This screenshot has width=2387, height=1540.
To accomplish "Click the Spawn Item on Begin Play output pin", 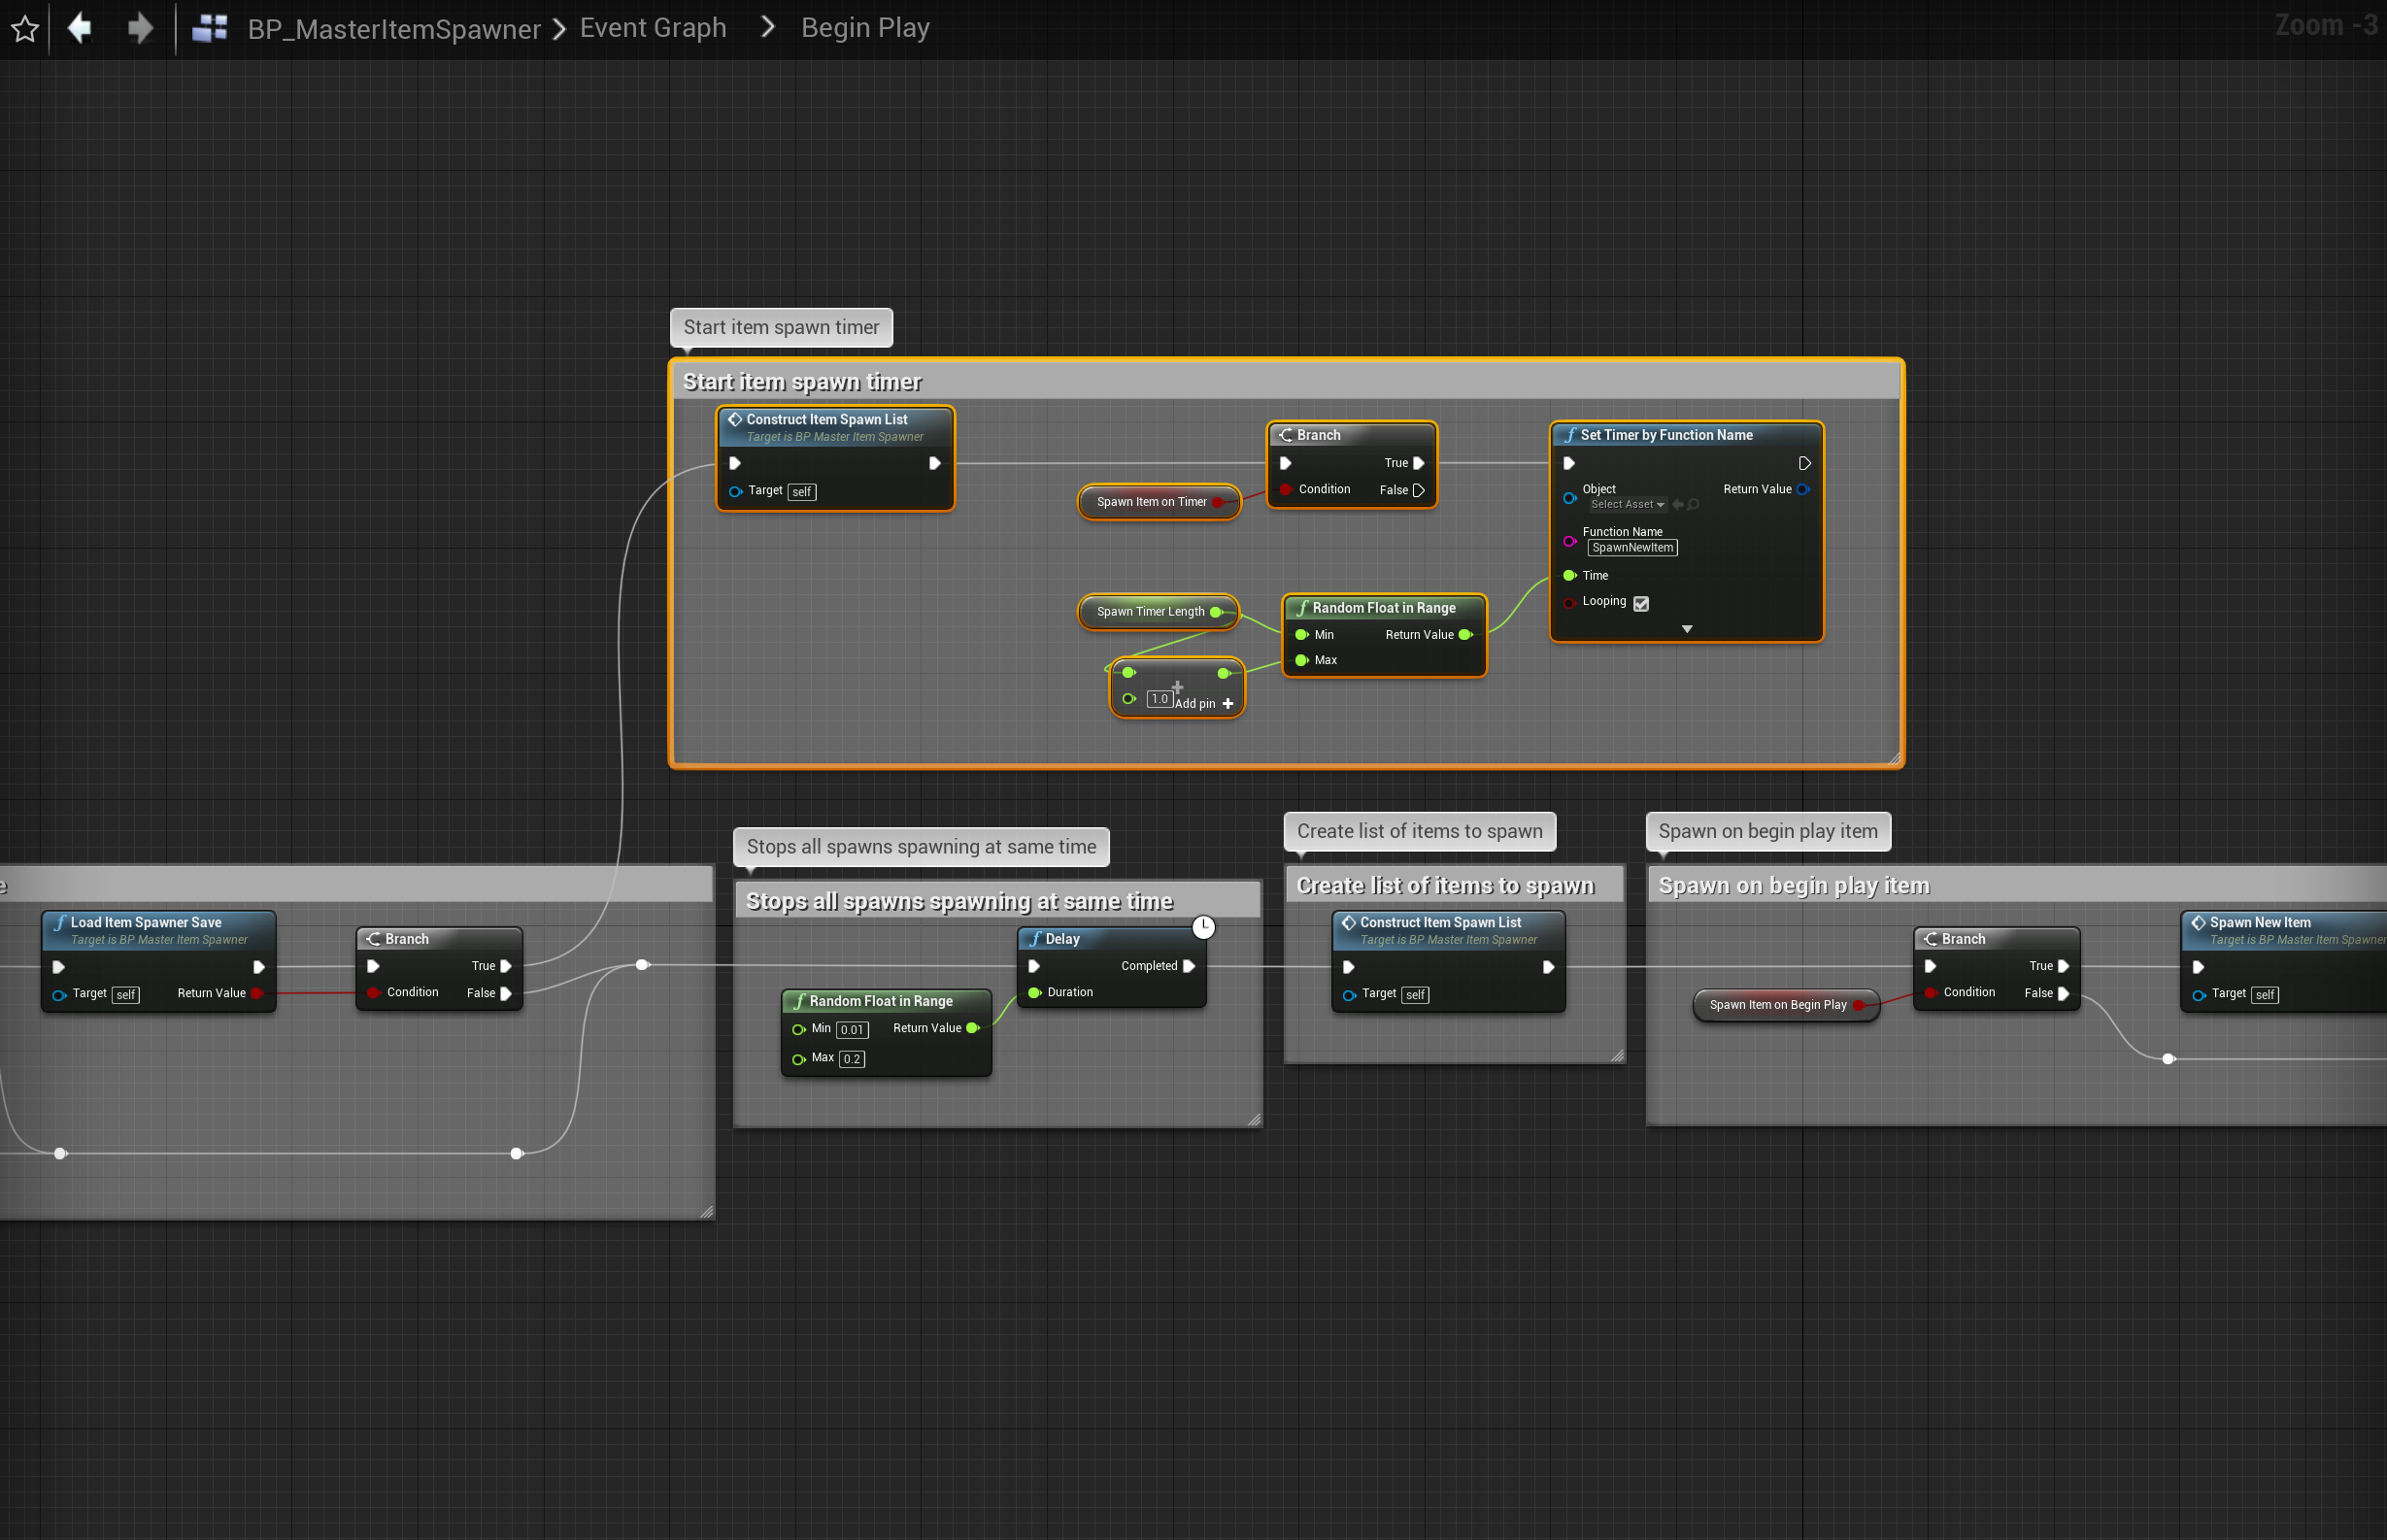I will point(1858,1005).
